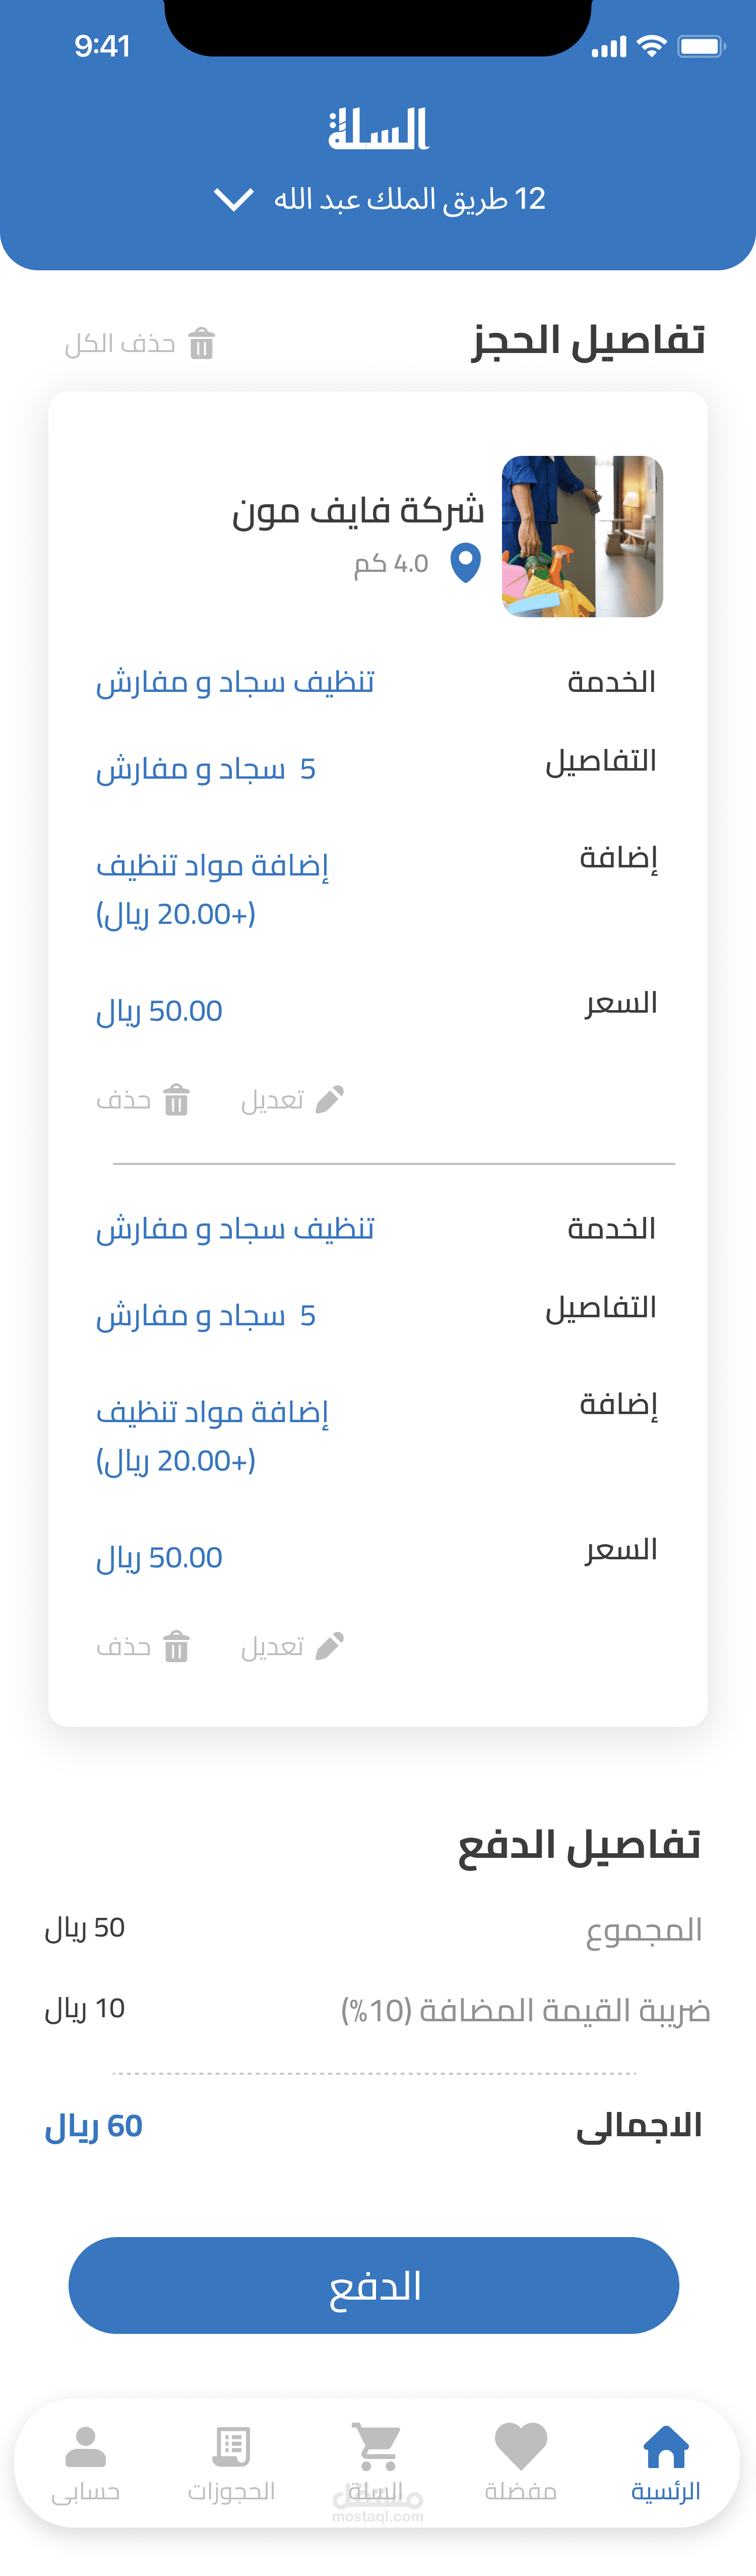Click the second service's trash delete icon
Image resolution: width=756 pixels, height=2576 pixels.
pyautogui.click(x=177, y=1646)
